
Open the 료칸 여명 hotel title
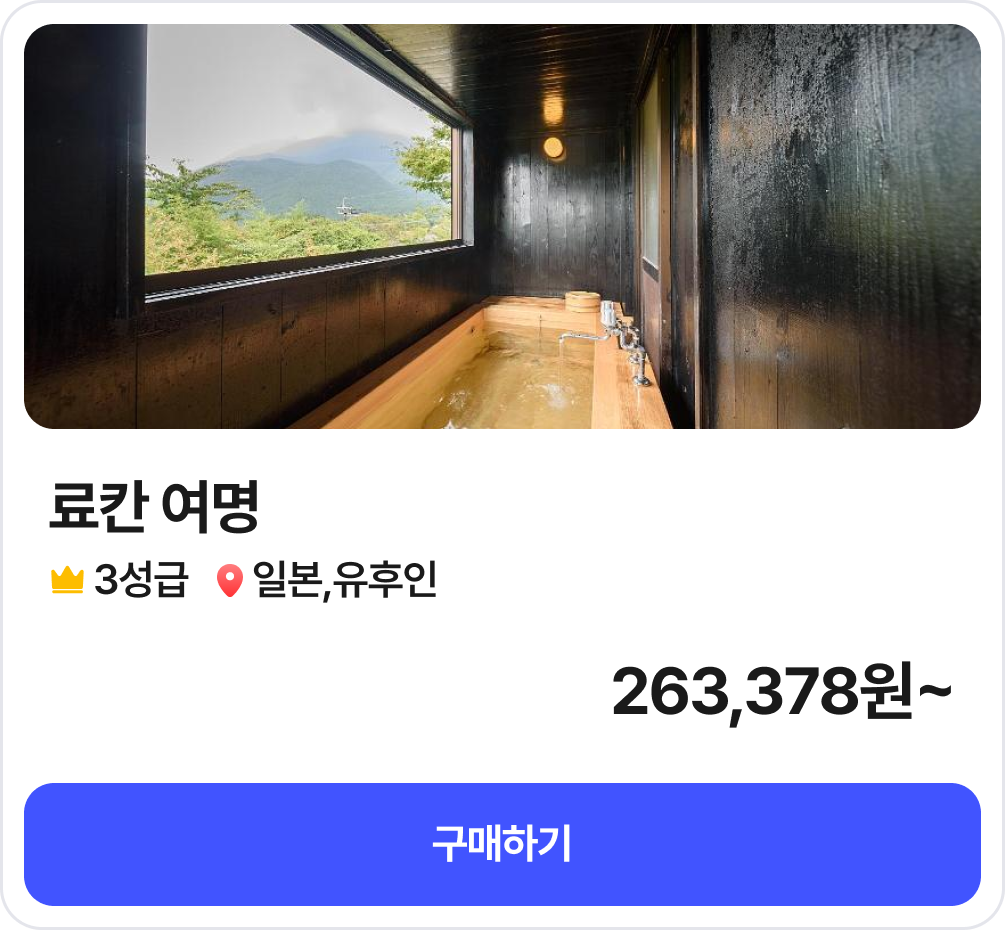click(154, 507)
